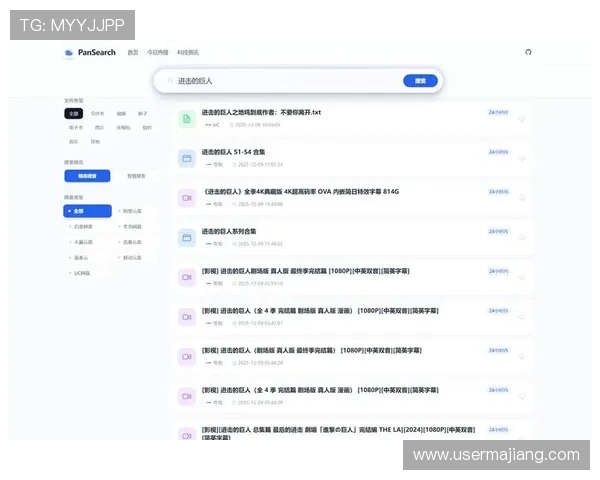Open the GitHub icon in header
The image size is (600, 480).
tap(528, 52)
